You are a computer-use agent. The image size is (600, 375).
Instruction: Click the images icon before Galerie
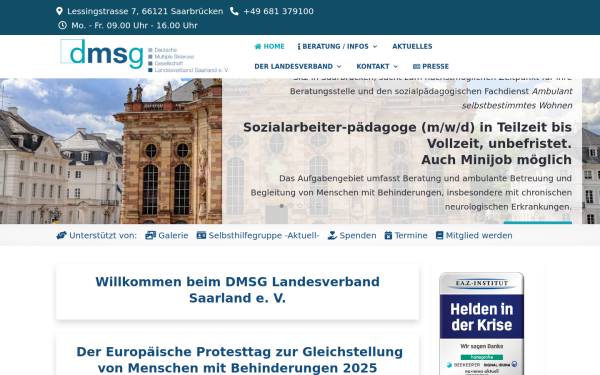[x=150, y=235]
